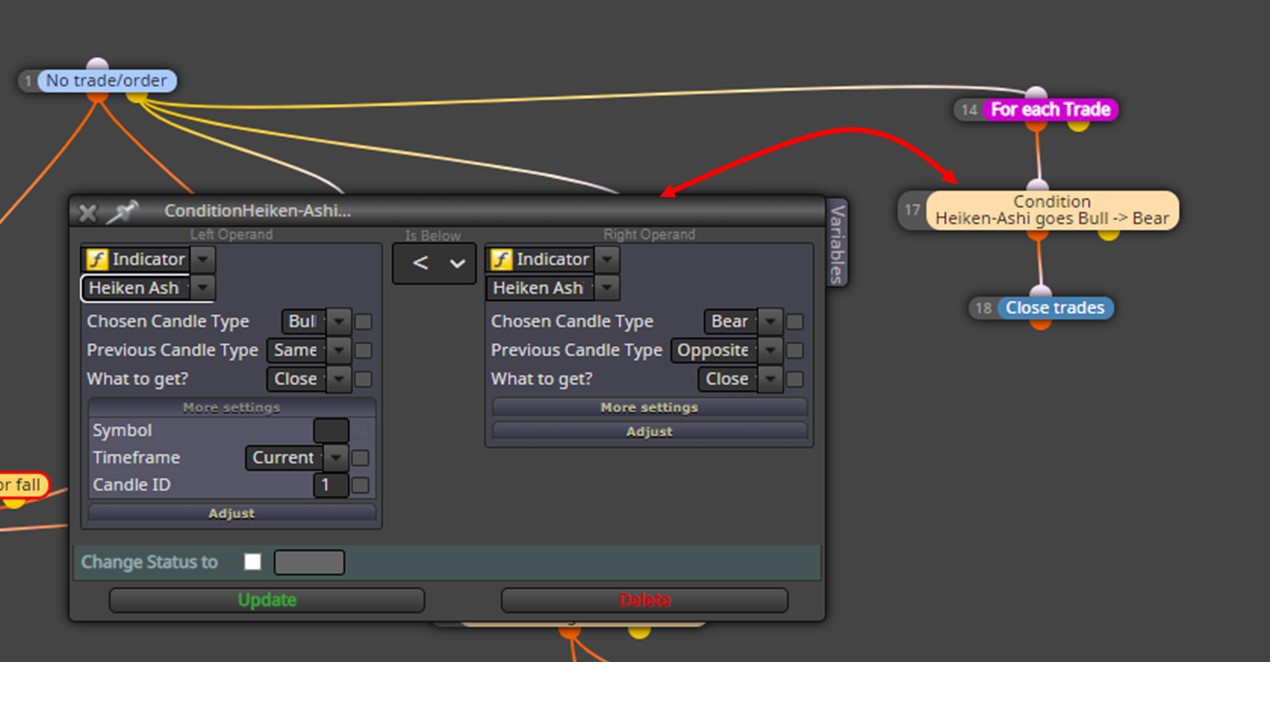The image size is (1280, 720).
Task: Click number badge 18 of Close trades
Action: (x=984, y=308)
